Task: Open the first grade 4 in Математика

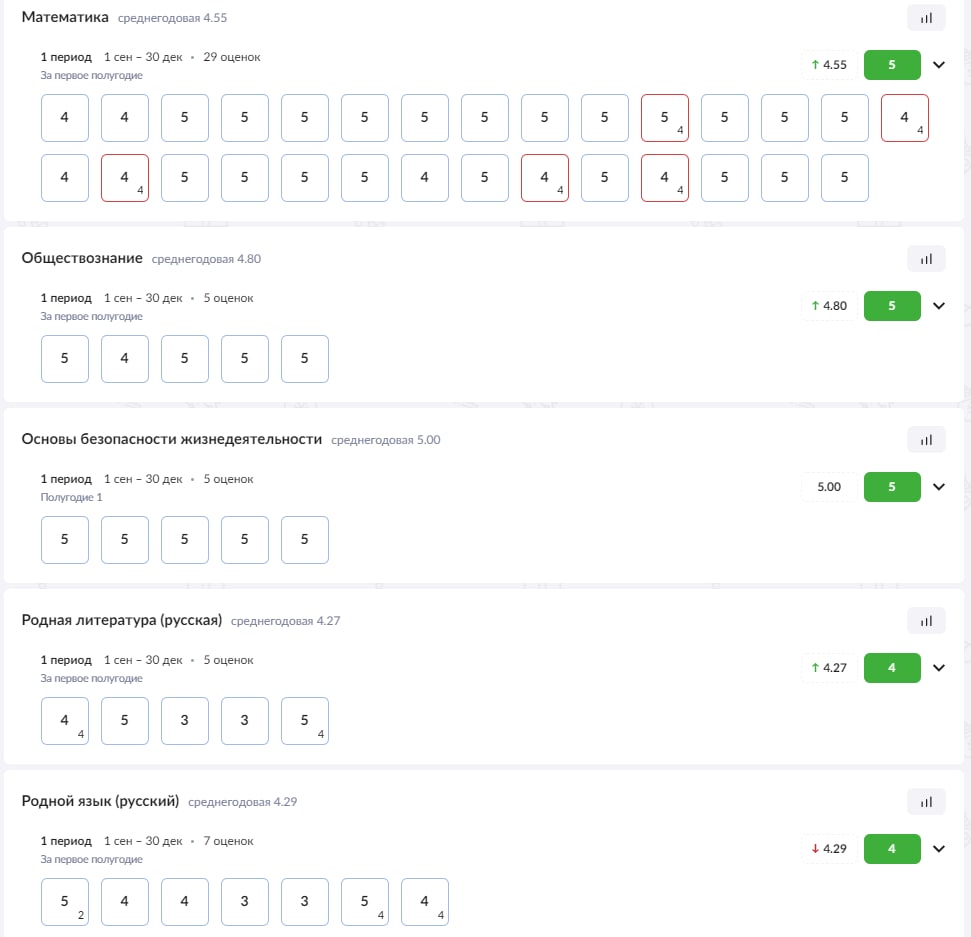Action: 64,118
